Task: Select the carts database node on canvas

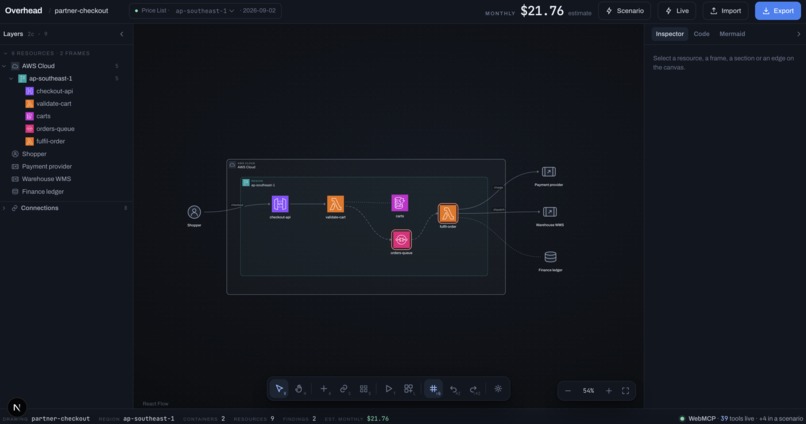Action: click(x=399, y=203)
